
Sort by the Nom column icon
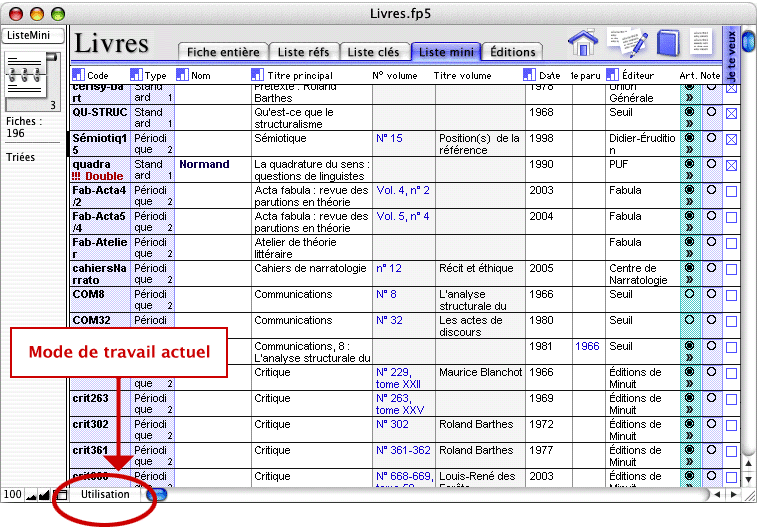[x=182, y=75]
